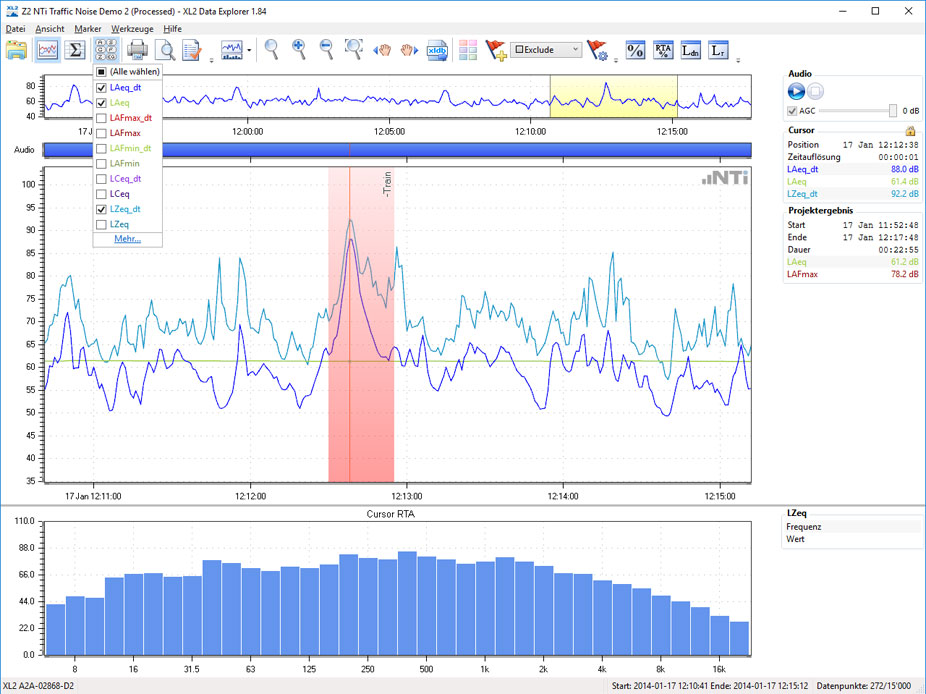Play the audio recording
The height and width of the screenshot is (694, 926).
[796, 92]
